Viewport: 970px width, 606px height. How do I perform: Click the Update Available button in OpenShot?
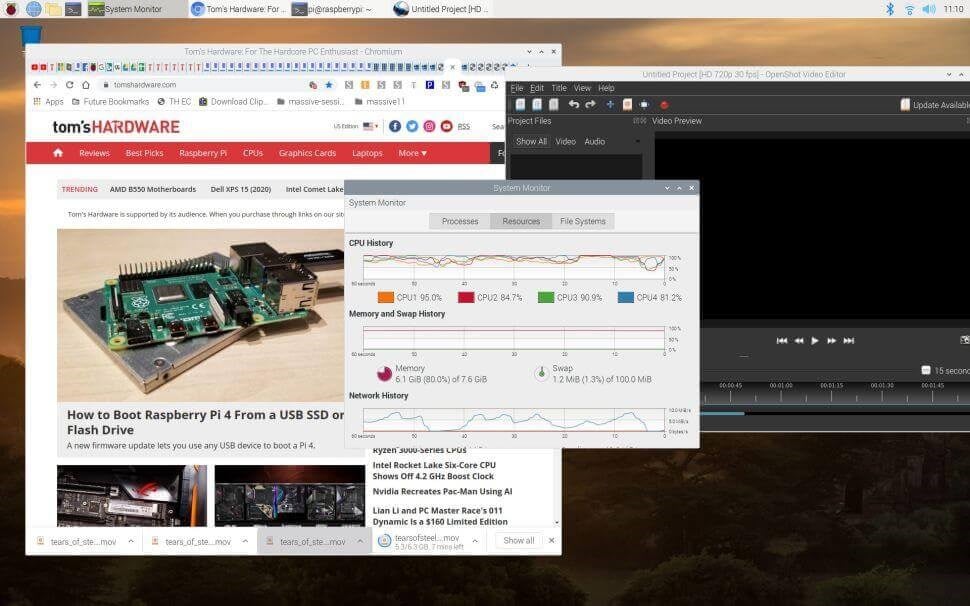[x=935, y=105]
